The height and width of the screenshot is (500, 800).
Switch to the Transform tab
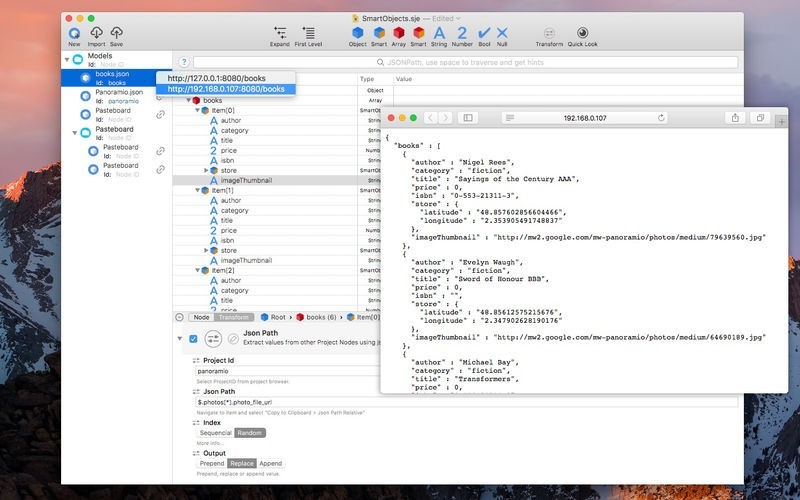coord(233,317)
